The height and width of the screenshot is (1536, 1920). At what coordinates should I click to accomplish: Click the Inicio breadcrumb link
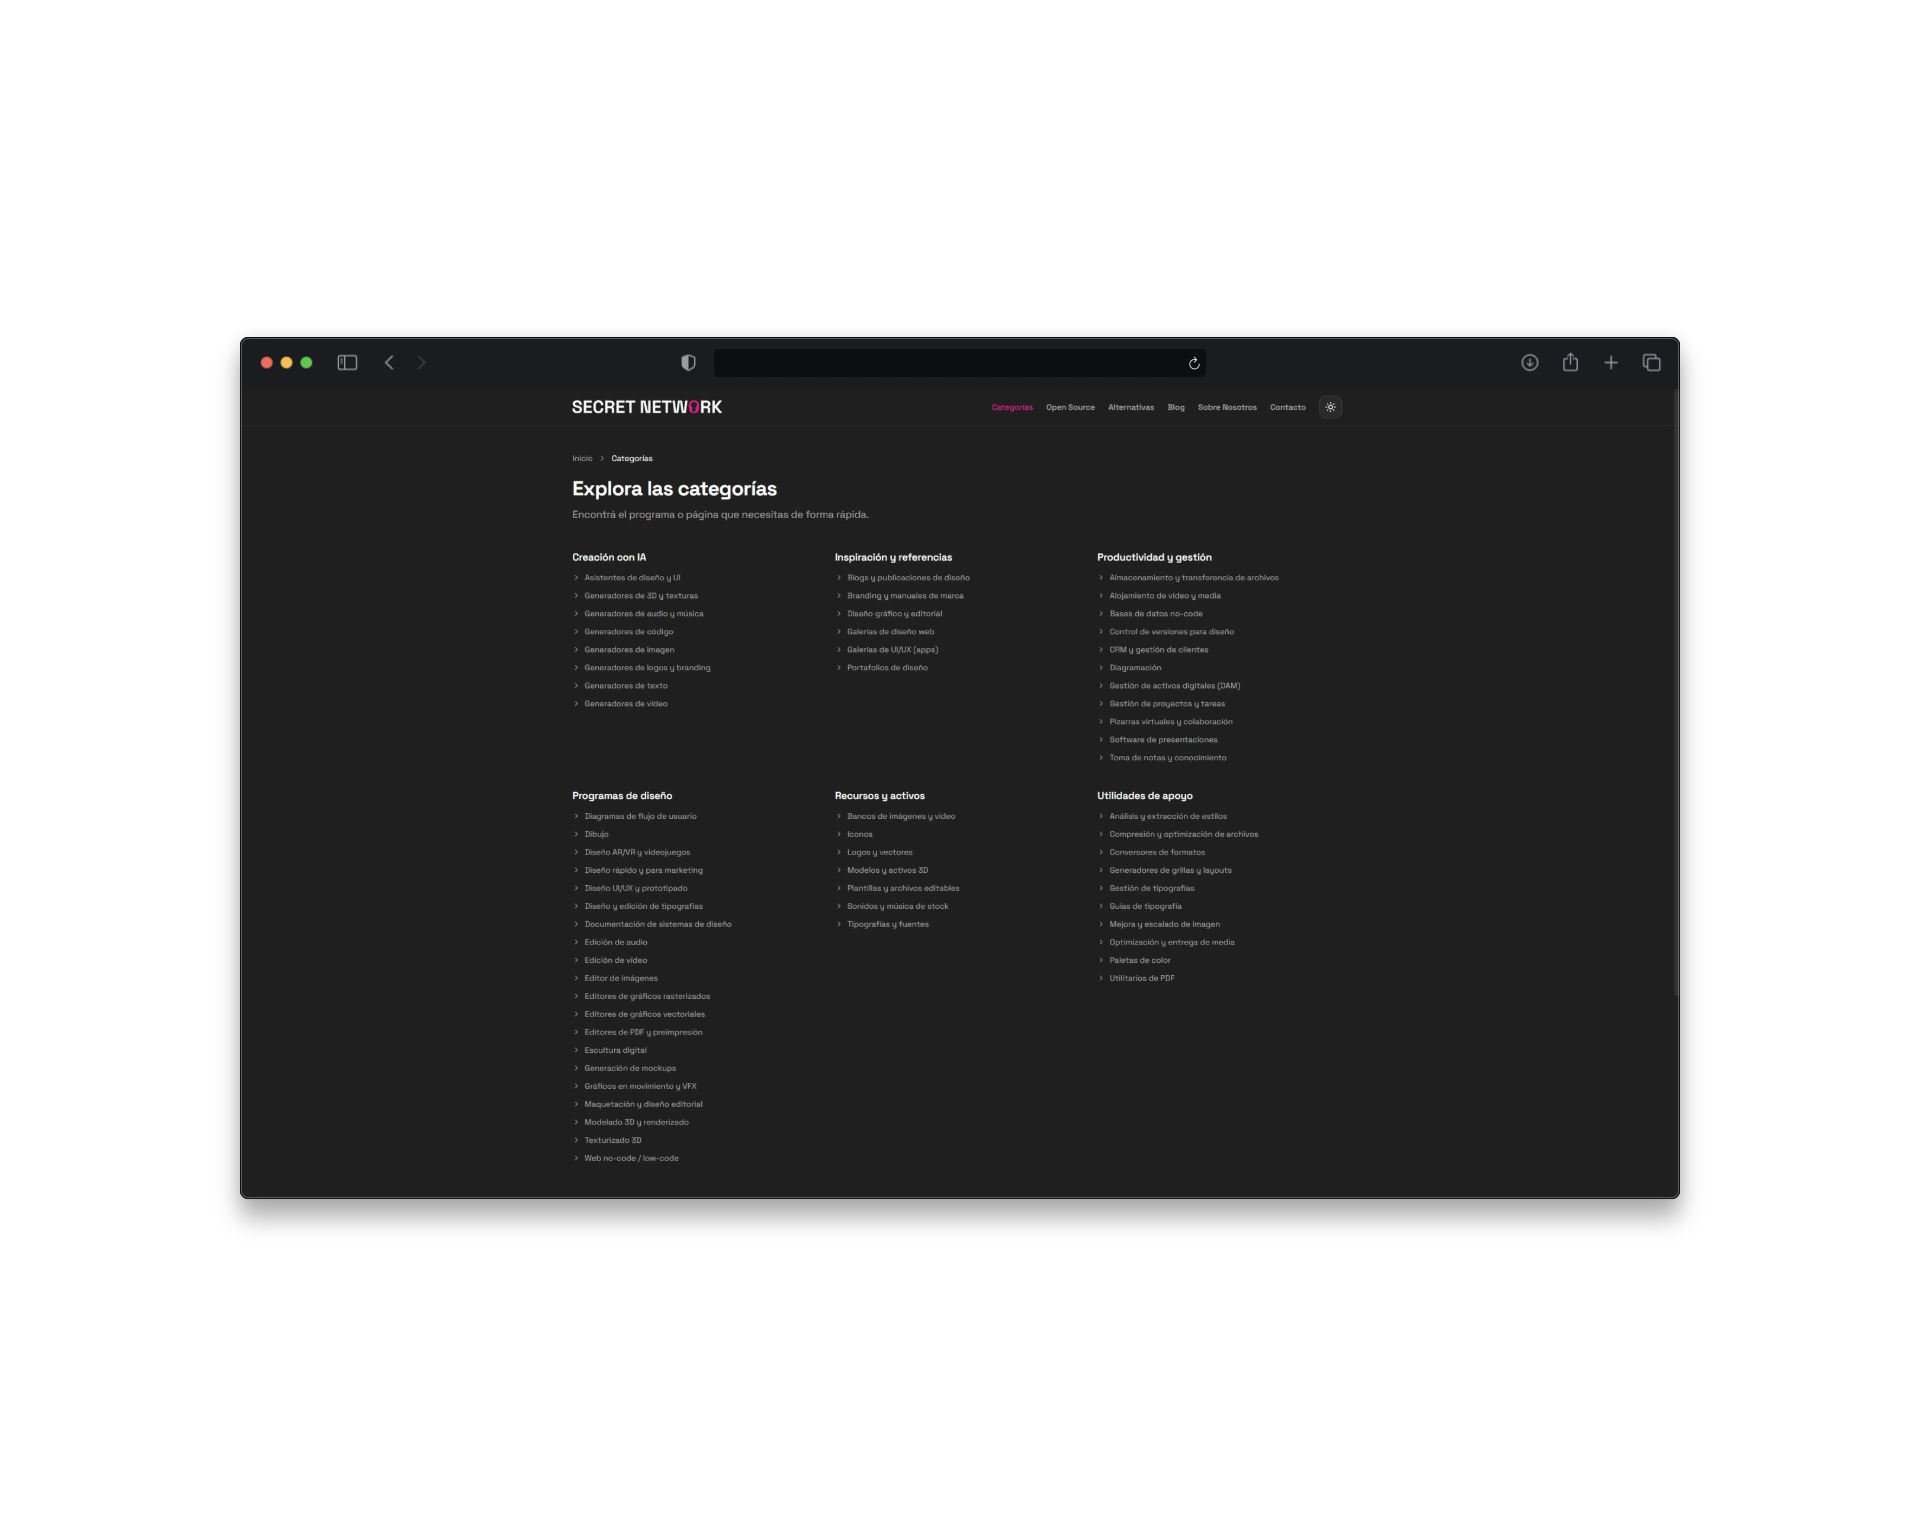coord(582,459)
